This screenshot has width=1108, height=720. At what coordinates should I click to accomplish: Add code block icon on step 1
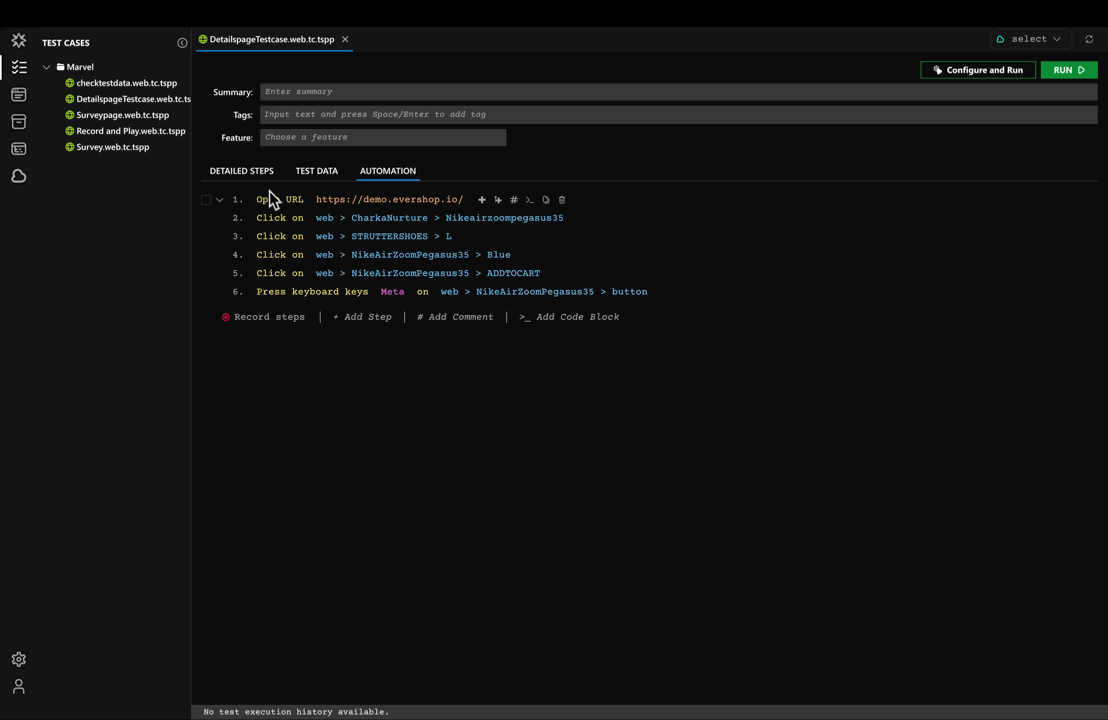click(529, 200)
